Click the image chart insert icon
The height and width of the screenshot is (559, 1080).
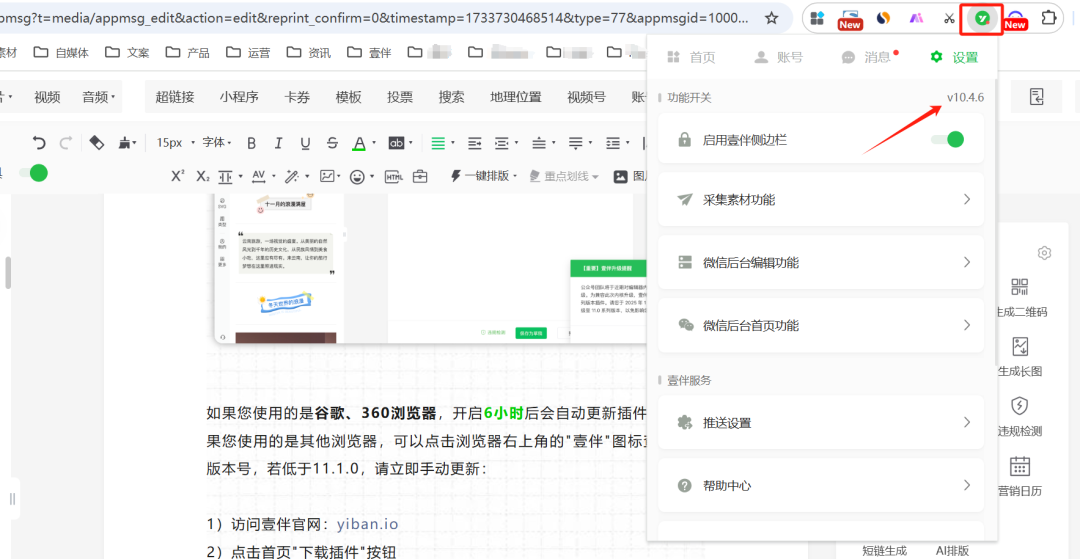click(326, 176)
